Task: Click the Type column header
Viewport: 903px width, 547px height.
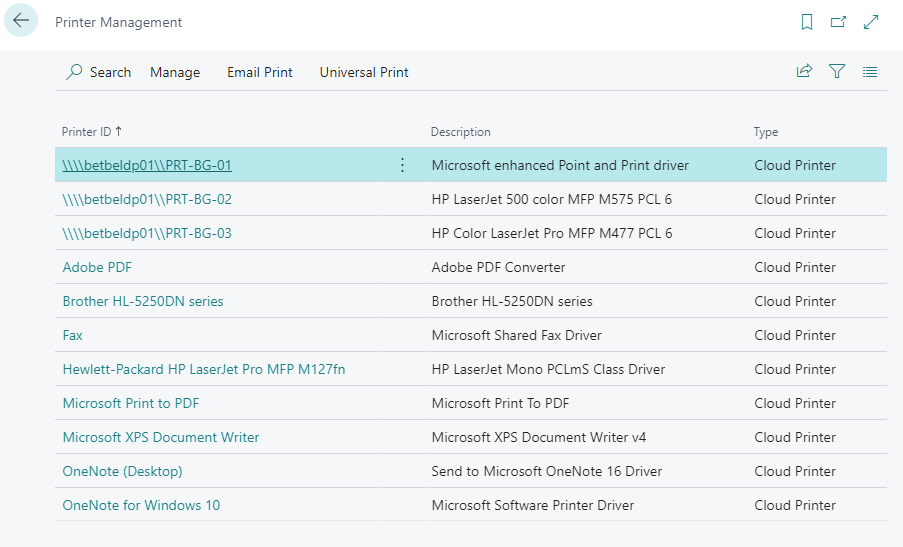Action: pyautogui.click(x=765, y=132)
